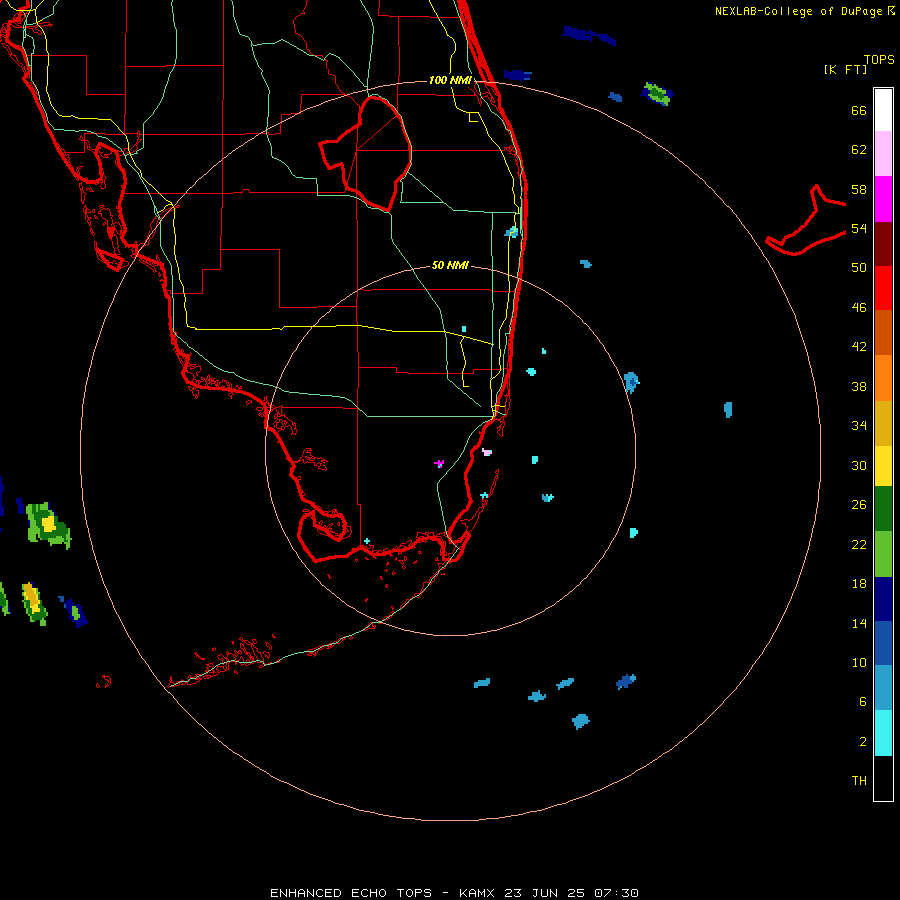Click the white swatch in the tops legend
Screen dimensions: 900x900
click(883, 110)
